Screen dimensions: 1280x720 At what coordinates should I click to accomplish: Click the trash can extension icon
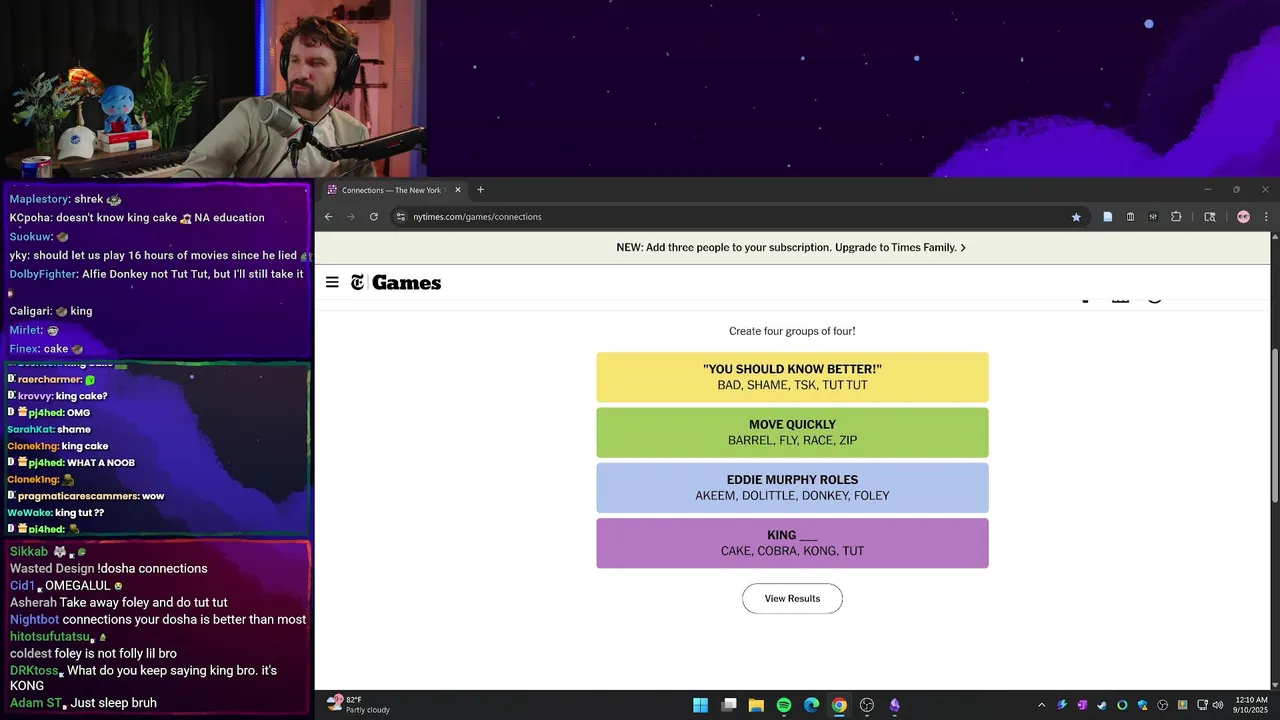(1131, 217)
